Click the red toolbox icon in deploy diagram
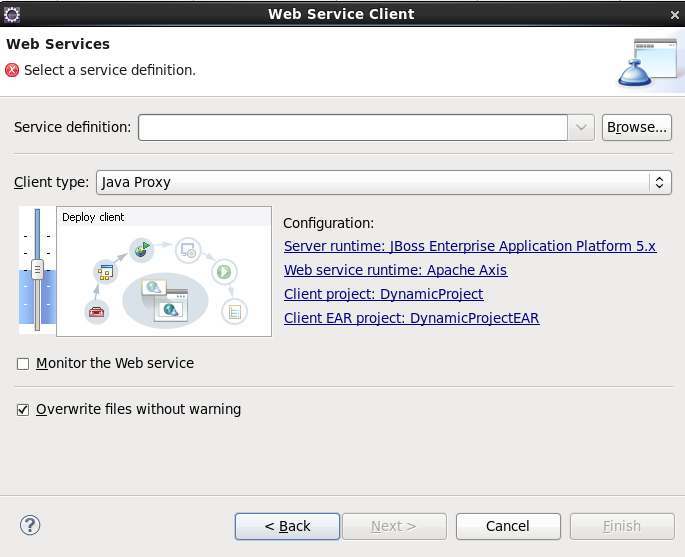 pos(96,311)
